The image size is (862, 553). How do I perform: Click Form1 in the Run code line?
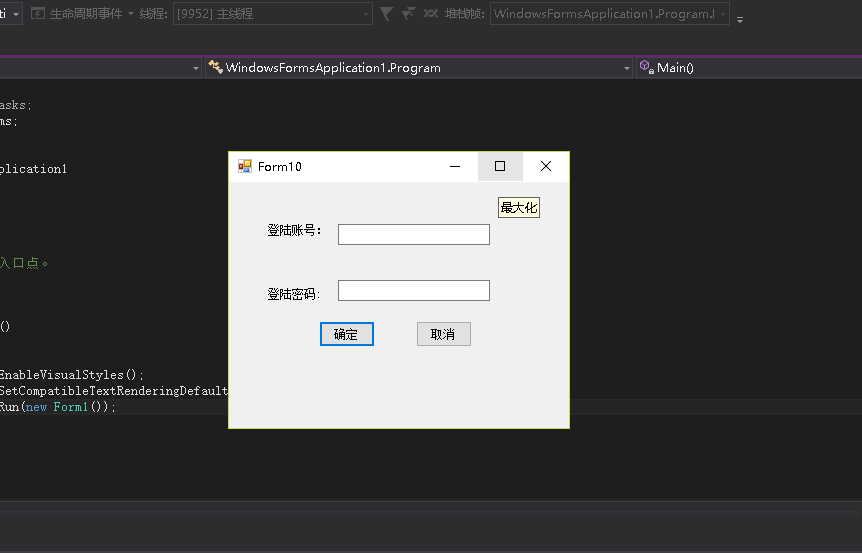click(x=70, y=407)
